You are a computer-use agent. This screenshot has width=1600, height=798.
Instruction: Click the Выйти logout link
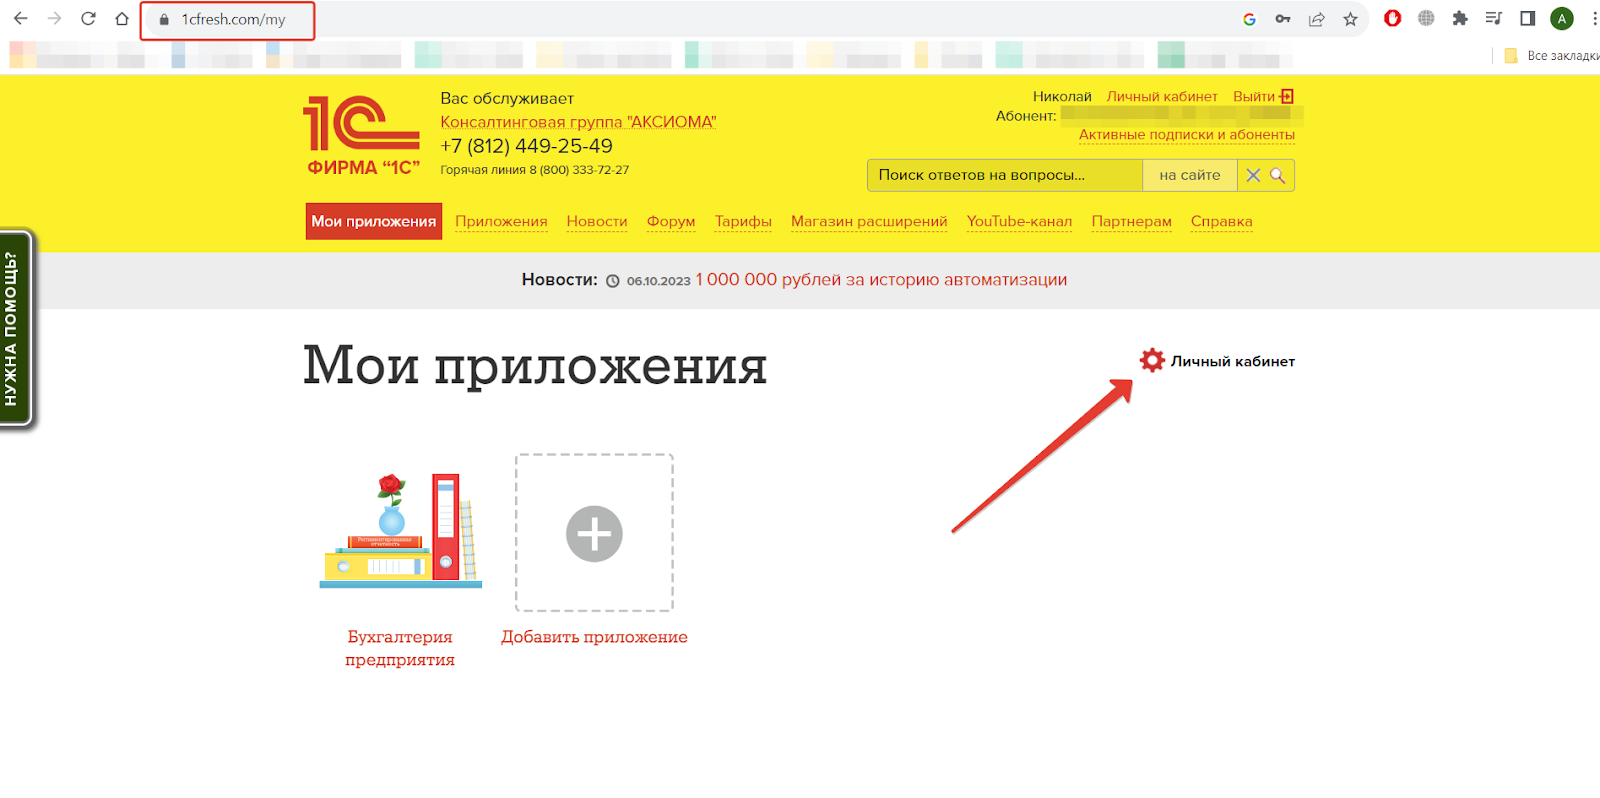tap(1254, 97)
